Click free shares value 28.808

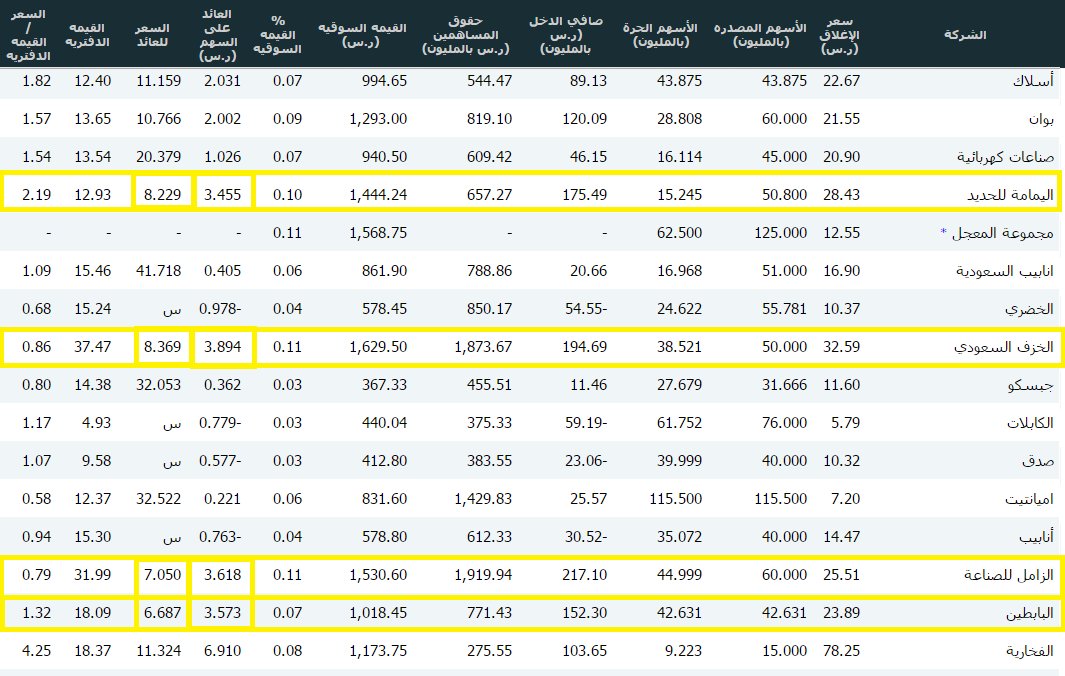[679, 119]
